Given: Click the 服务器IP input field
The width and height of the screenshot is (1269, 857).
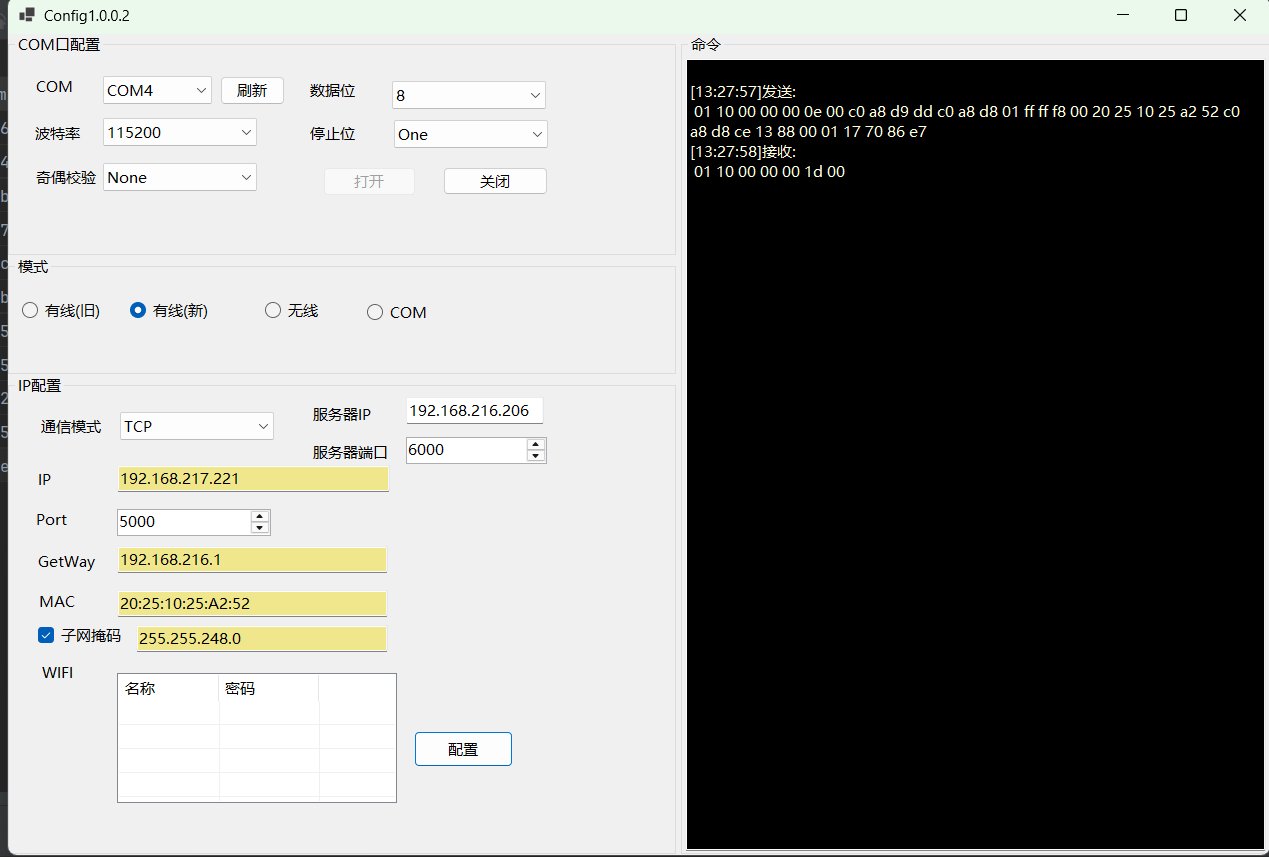Looking at the screenshot, I should click(x=474, y=411).
